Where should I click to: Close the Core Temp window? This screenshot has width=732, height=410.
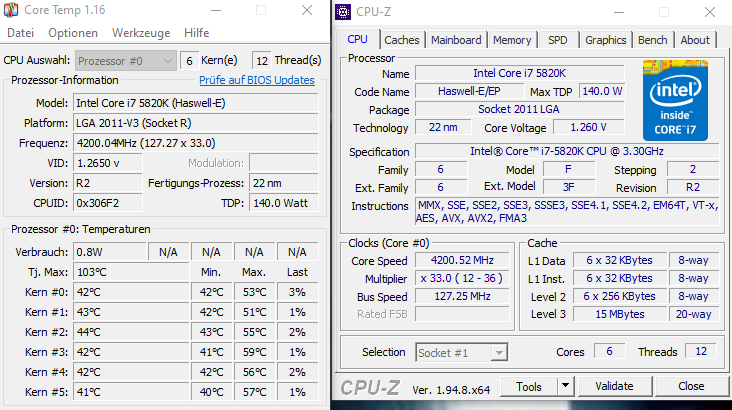point(307,10)
